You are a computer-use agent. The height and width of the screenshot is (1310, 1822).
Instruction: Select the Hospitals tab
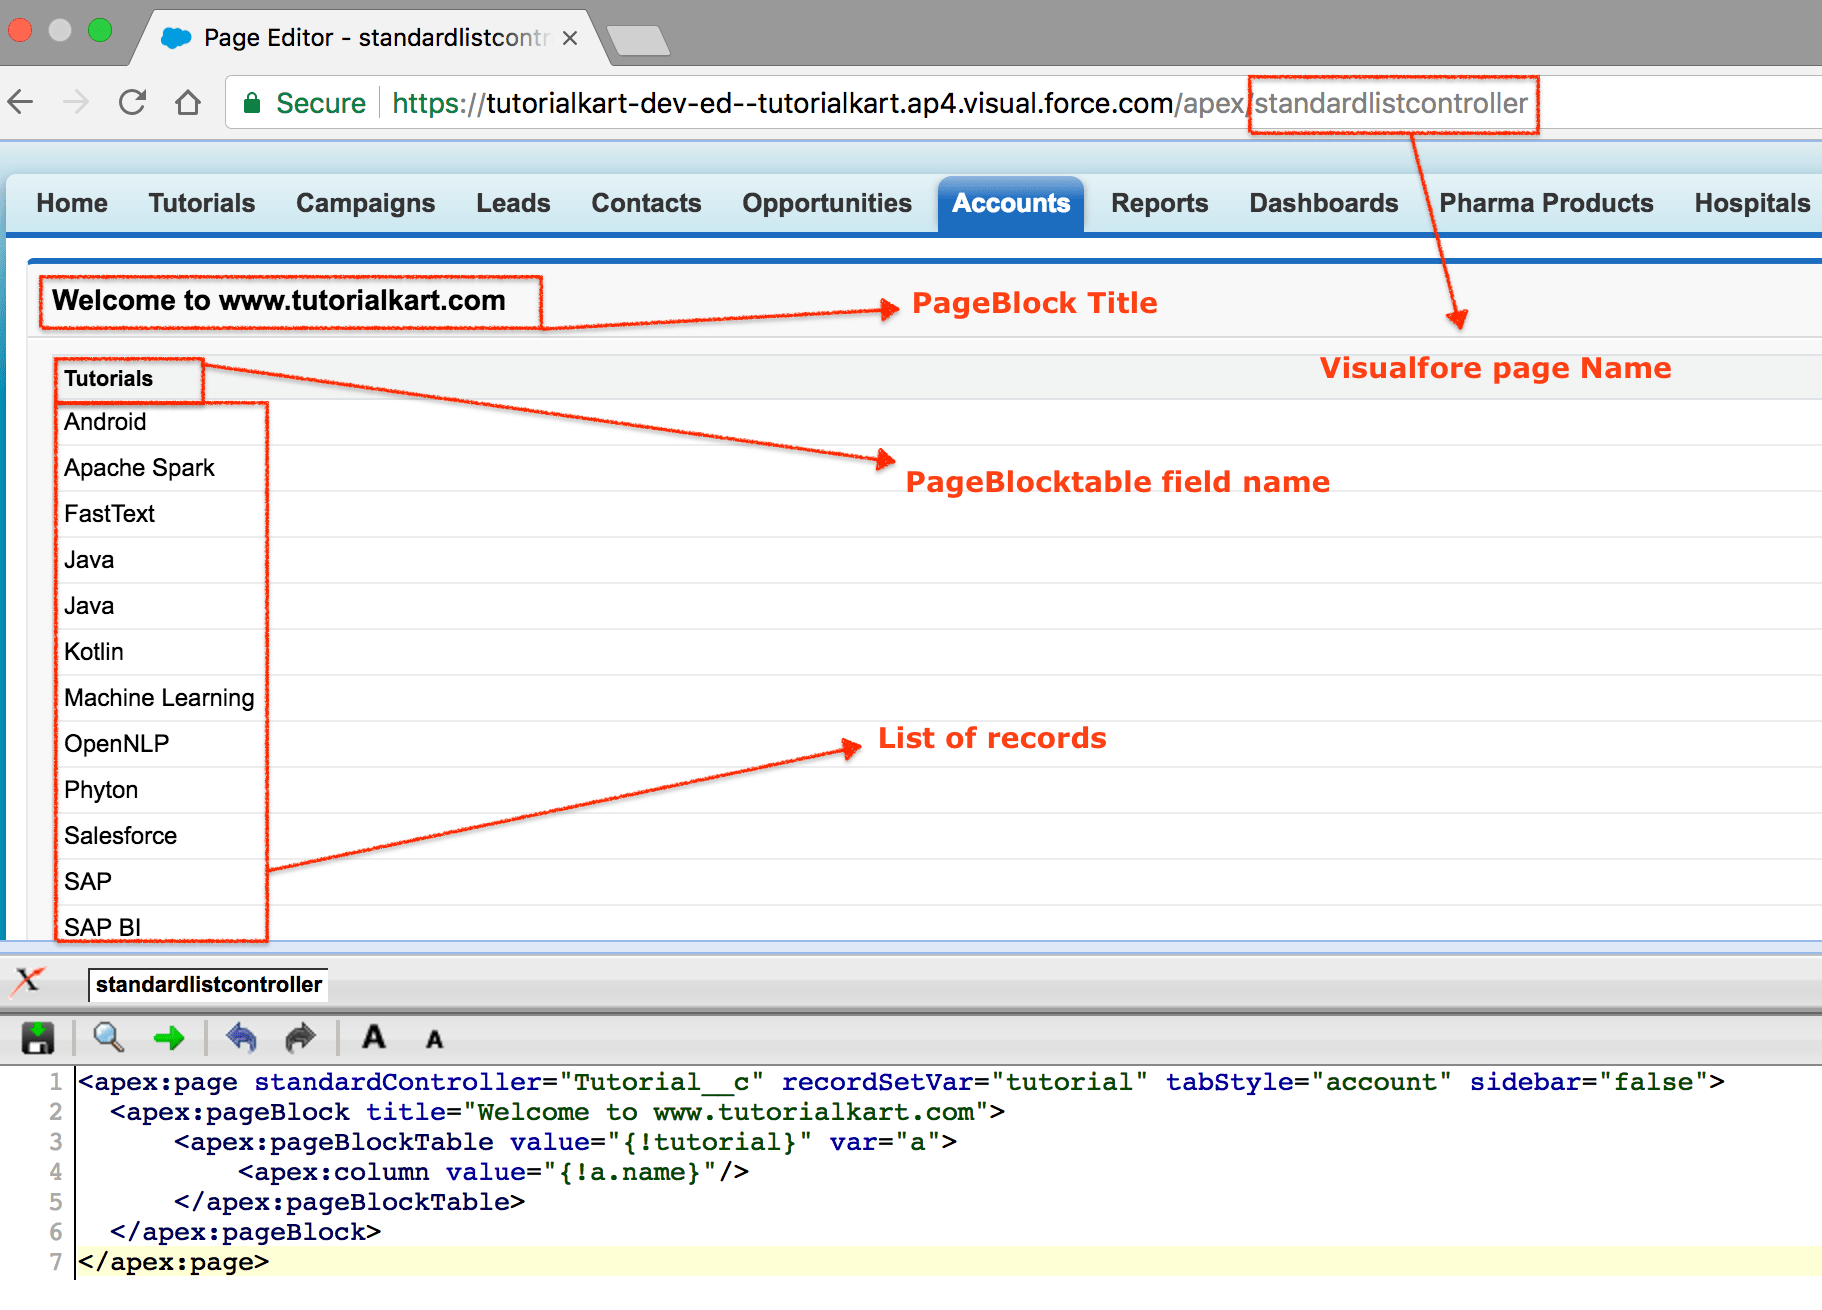tap(1751, 203)
